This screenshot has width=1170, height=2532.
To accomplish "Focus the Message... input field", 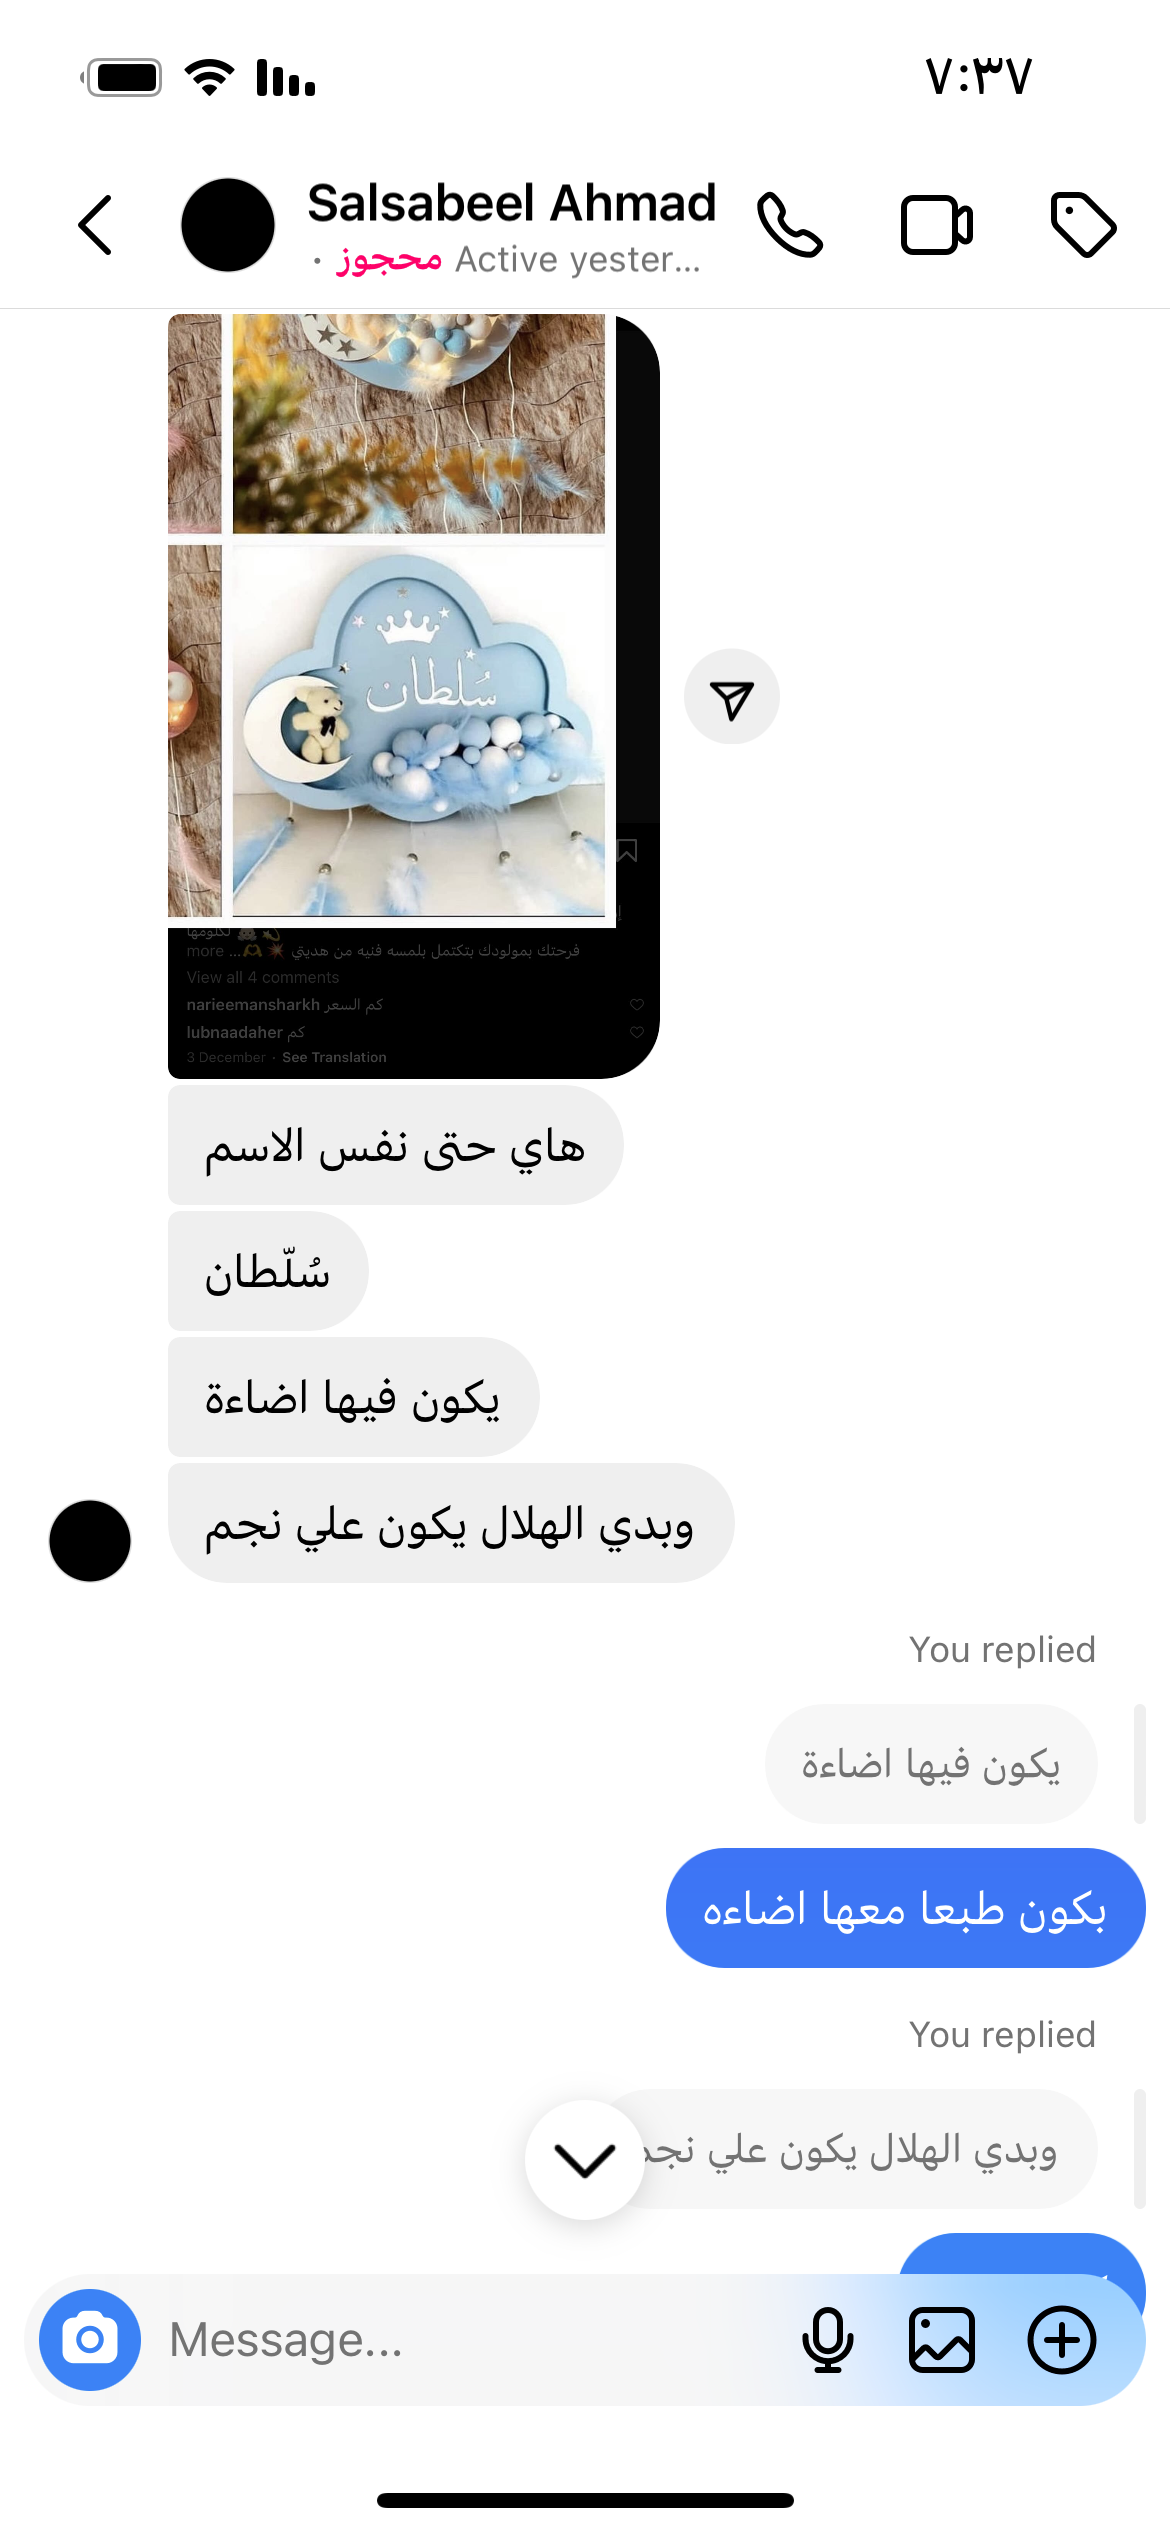I will [x=470, y=2340].
